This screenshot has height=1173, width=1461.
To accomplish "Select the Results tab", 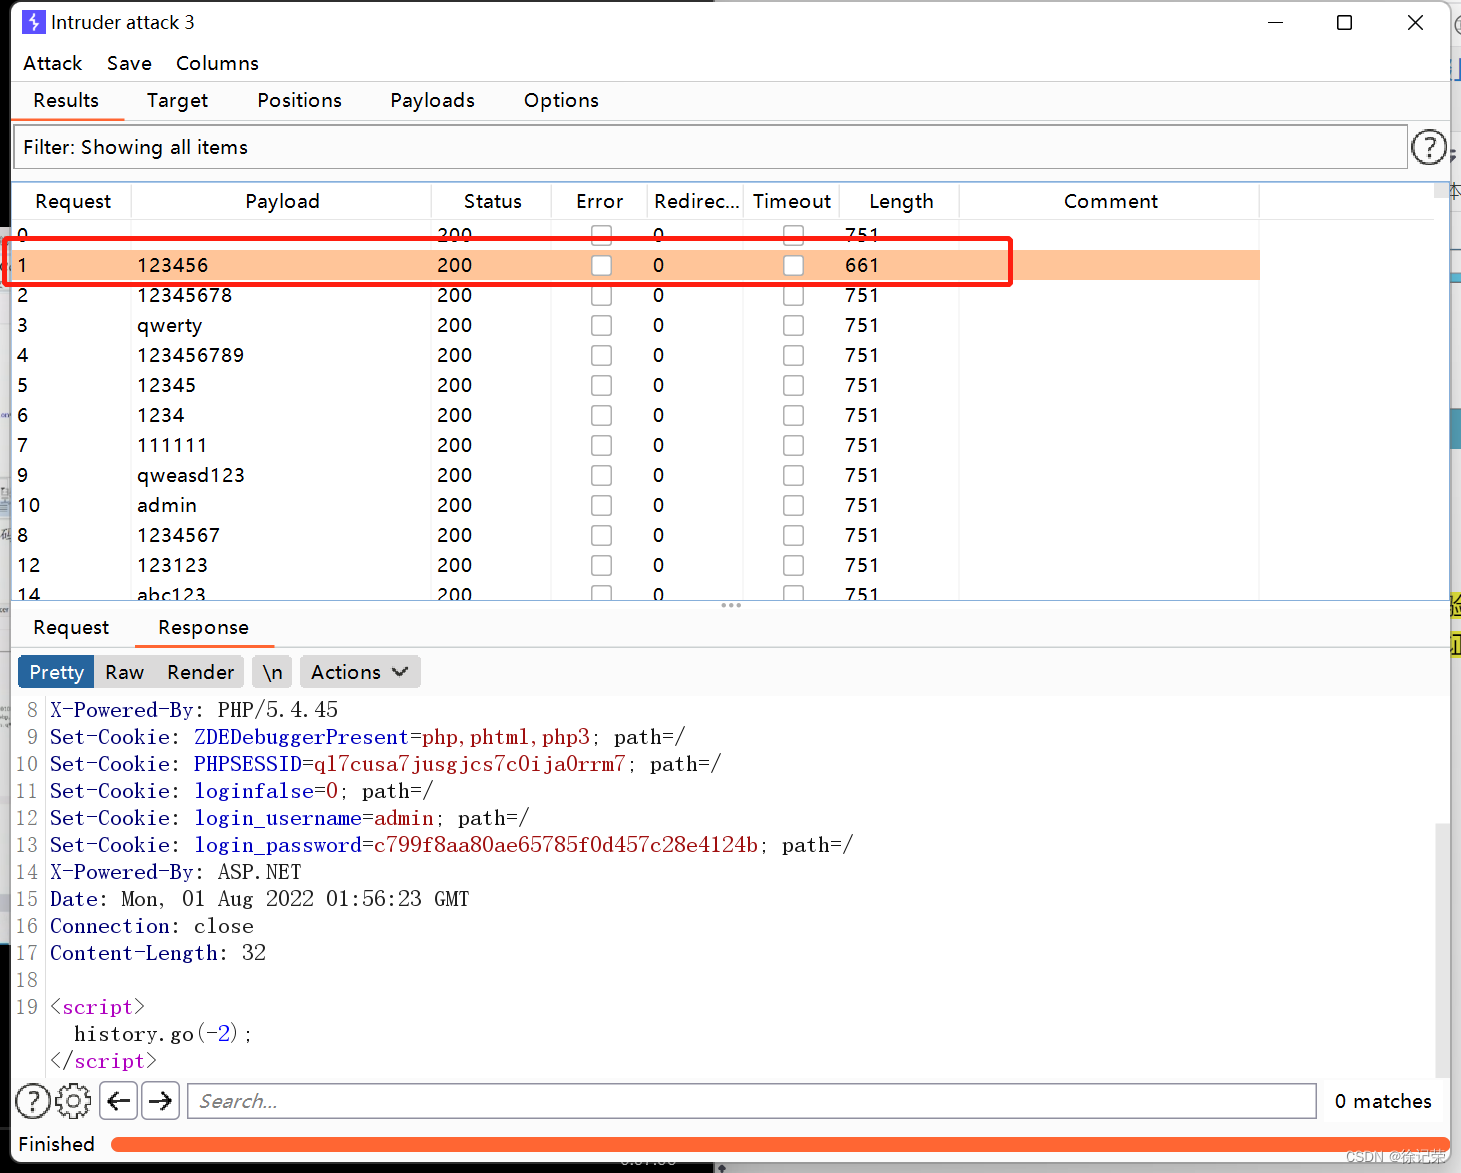I will click(66, 100).
